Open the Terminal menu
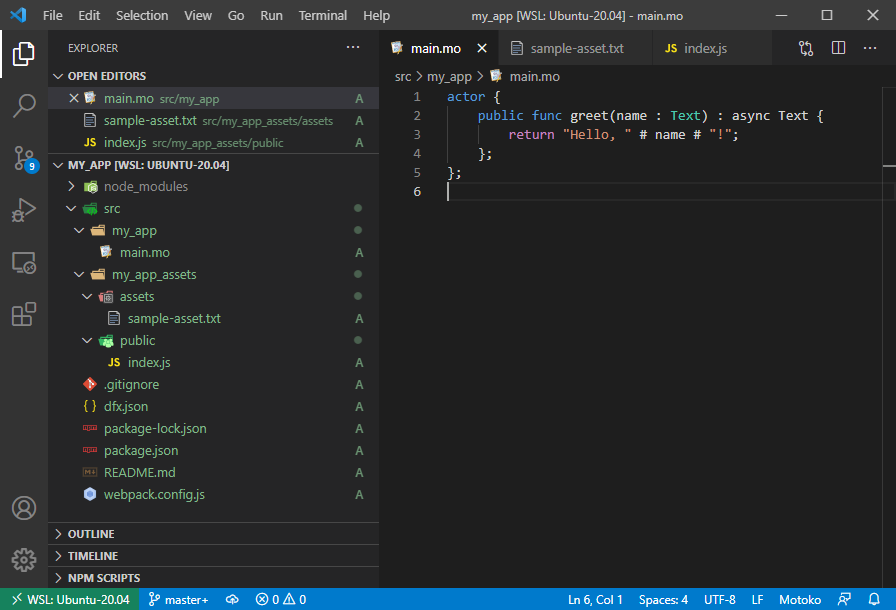896x610 pixels. click(322, 16)
